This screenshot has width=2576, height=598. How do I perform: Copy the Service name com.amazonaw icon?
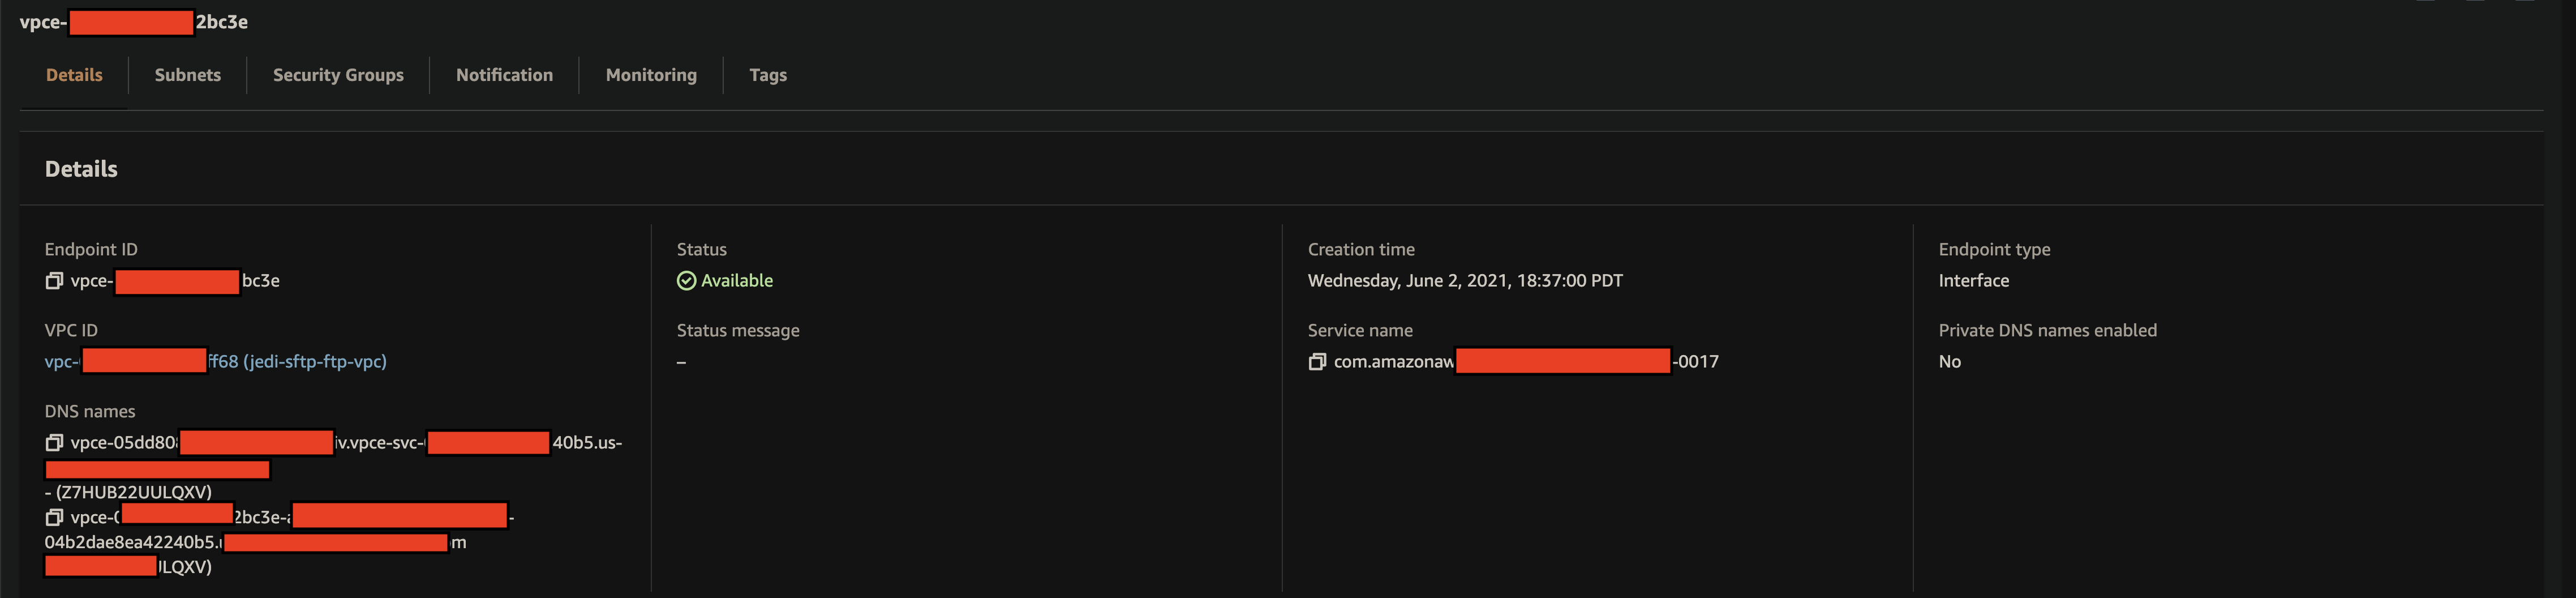[x=1317, y=362]
